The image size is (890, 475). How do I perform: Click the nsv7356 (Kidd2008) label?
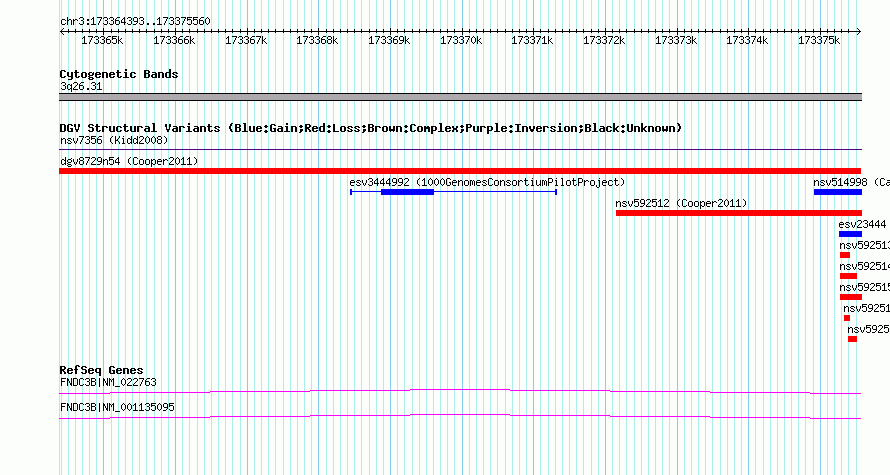(114, 140)
